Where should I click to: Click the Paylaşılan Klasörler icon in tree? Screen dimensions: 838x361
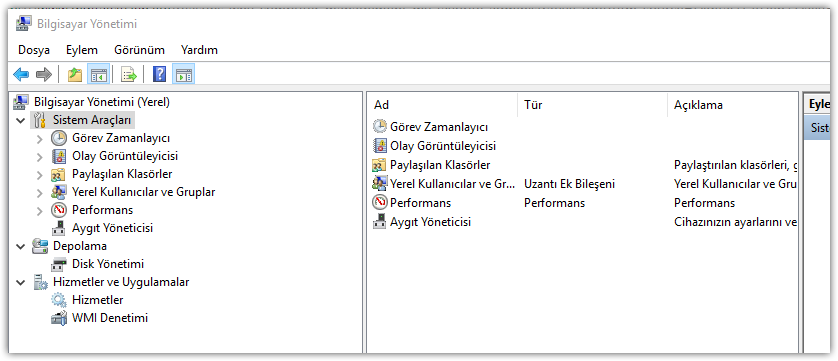pyautogui.click(x=58, y=174)
